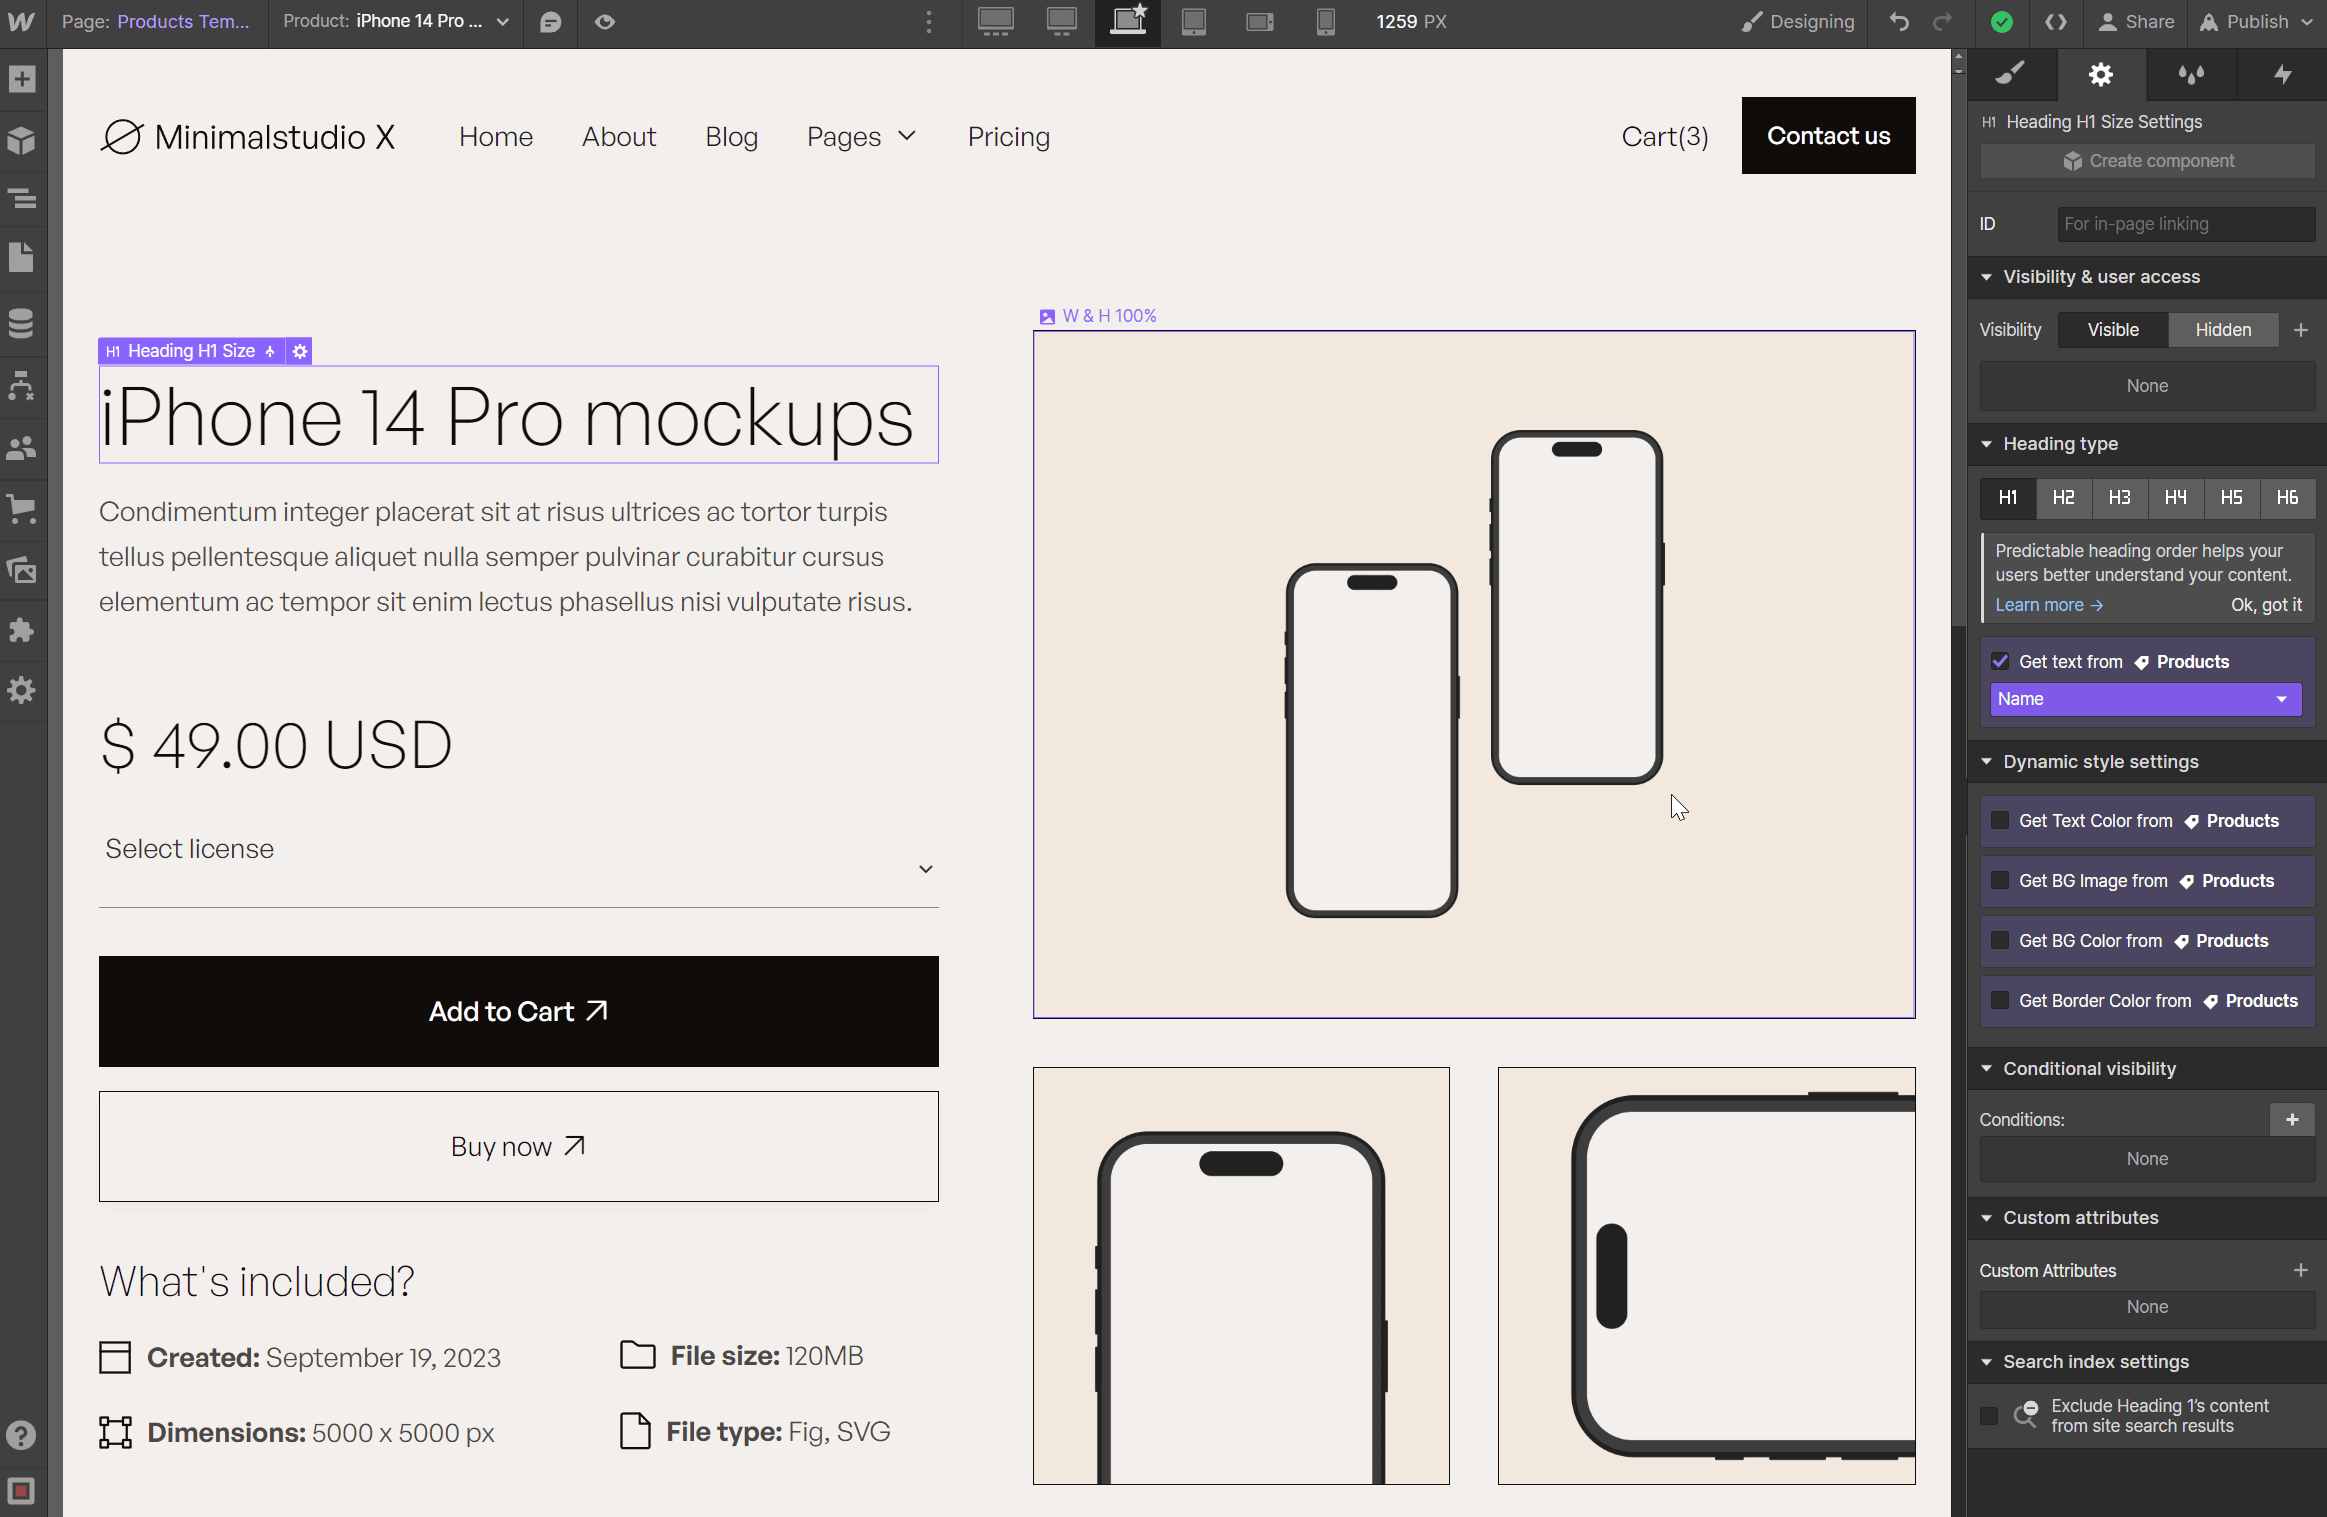The height and width of the screenshot is (1517, 2327).
Task: Click the Create component button
Action: tap(2146, 160)
